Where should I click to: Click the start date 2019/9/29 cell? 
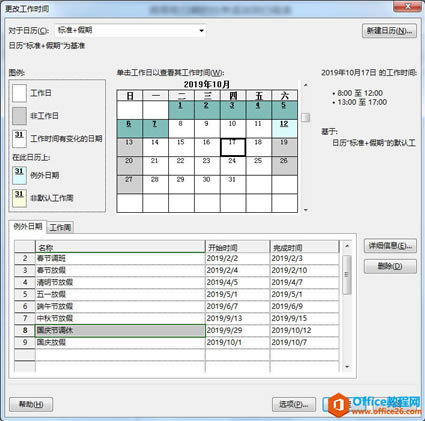[x=238, y=331]
